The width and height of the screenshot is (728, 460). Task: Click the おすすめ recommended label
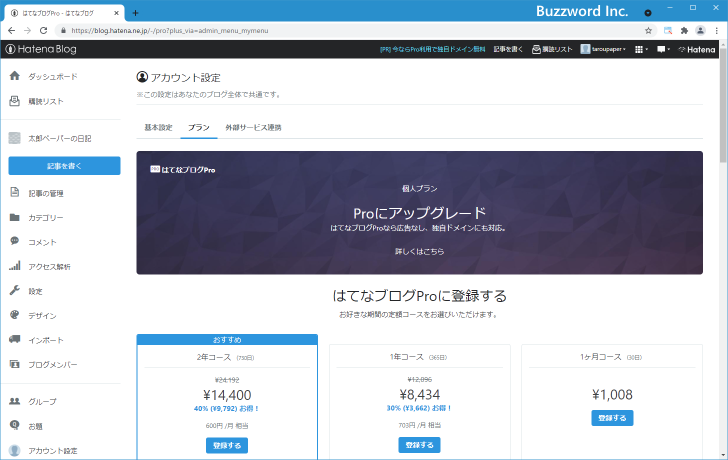pyautogui.click(x=227, y=340)
